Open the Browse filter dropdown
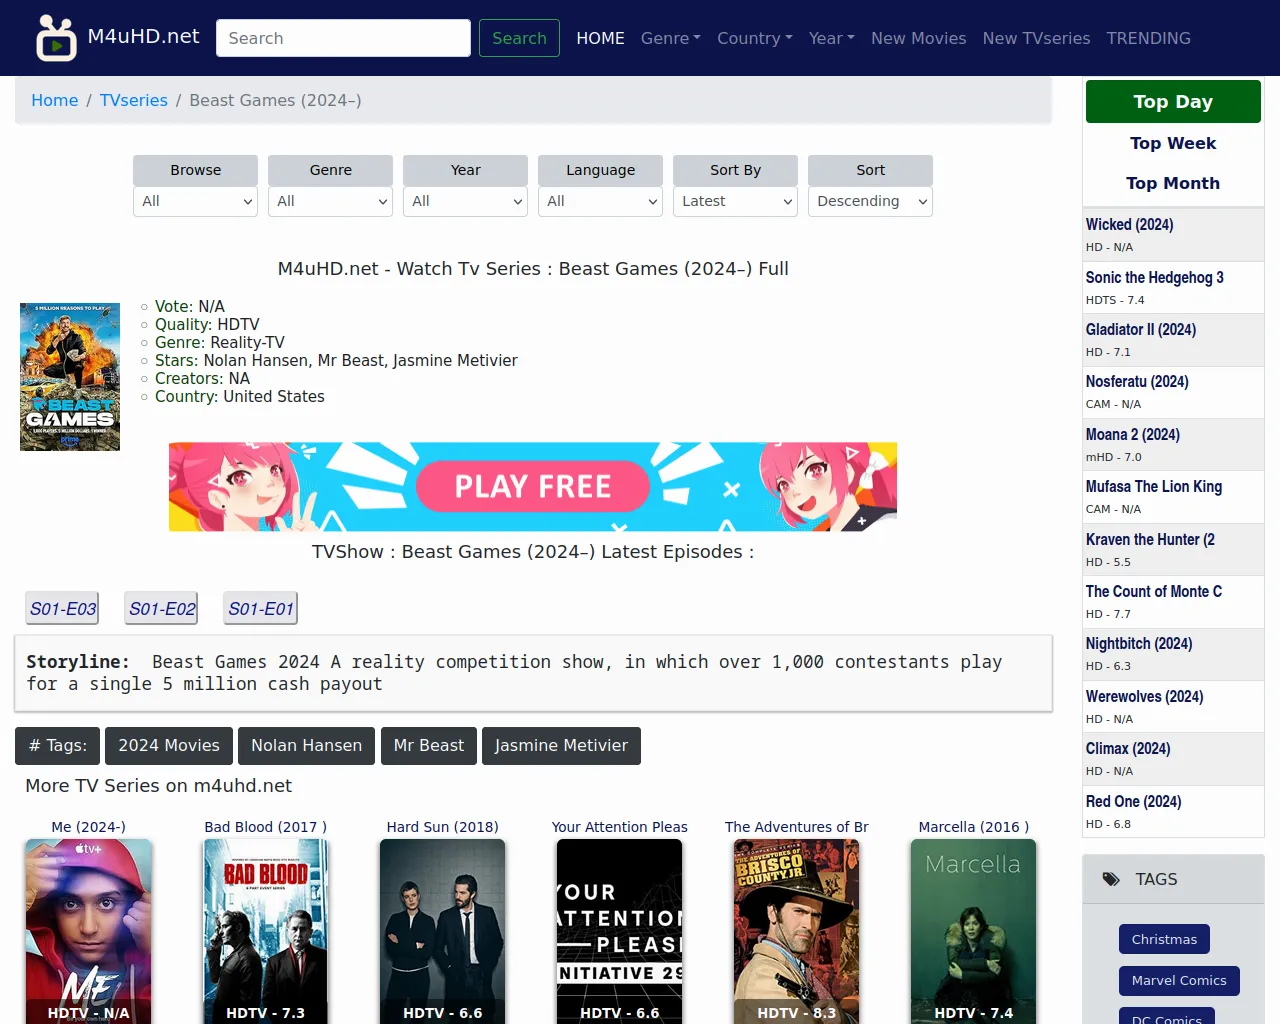The height and width of the screenshot is (1024, 1280). 196,201
